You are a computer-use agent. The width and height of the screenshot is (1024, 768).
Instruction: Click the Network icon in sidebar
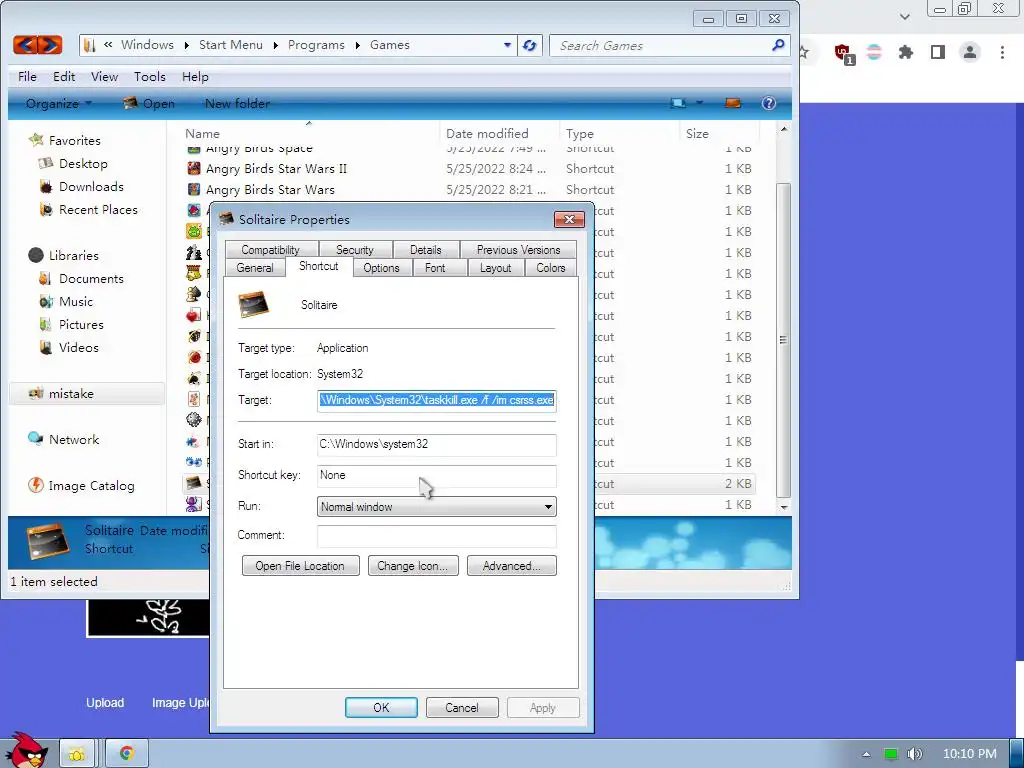tap(35, 439)
